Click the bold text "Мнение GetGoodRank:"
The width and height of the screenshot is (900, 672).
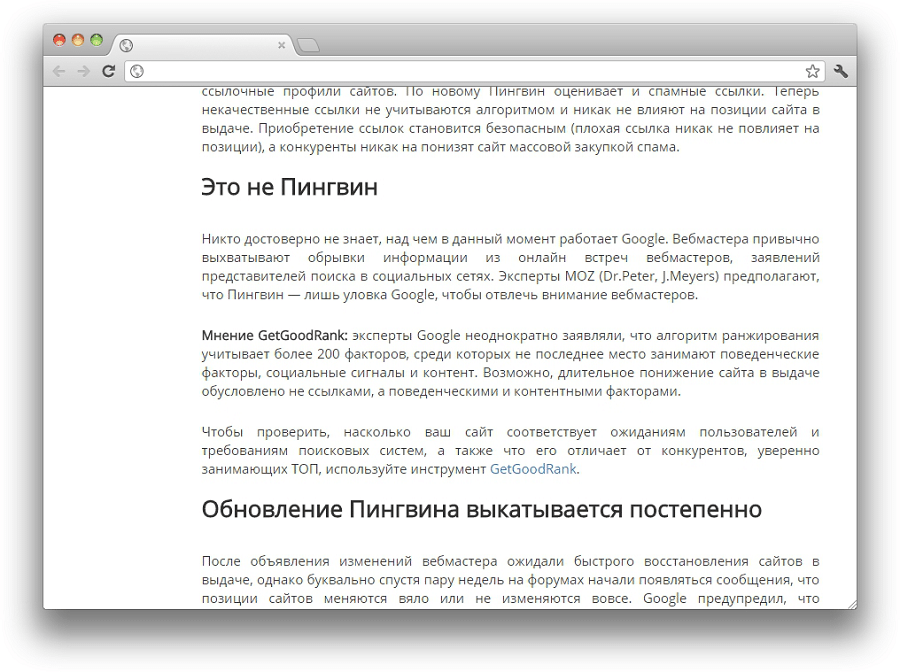click(x=274, y=335)
